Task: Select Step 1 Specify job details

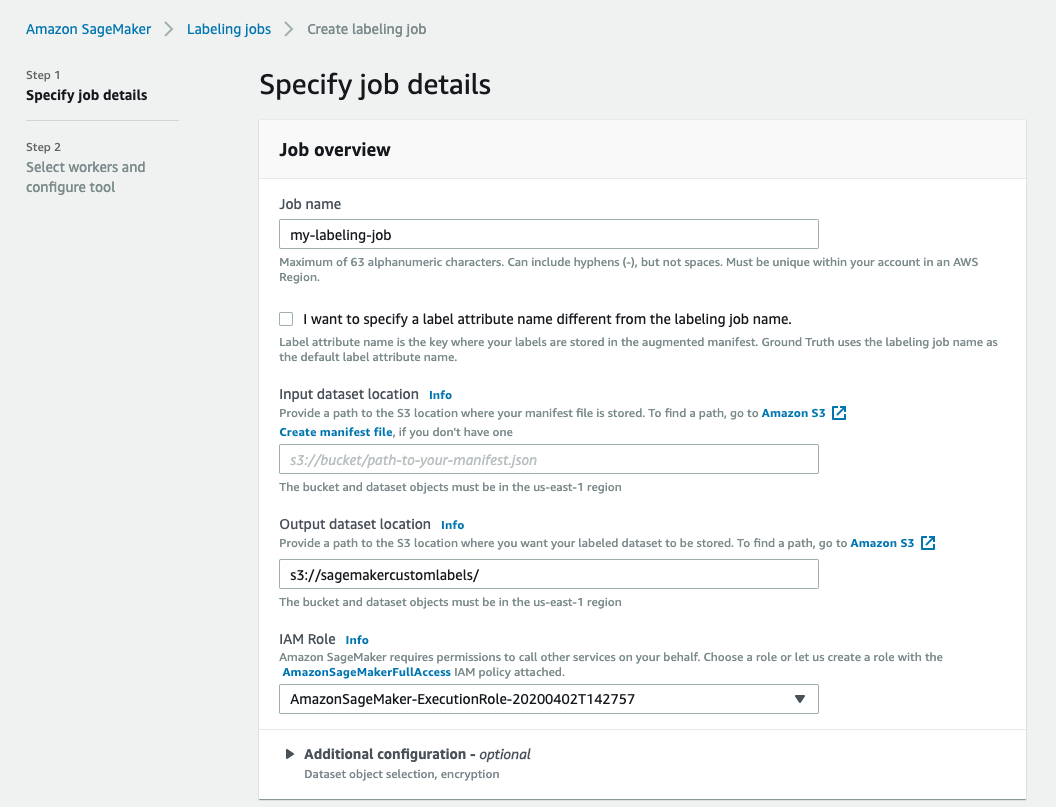Action: pyautogui.click(x=86, y=95)
